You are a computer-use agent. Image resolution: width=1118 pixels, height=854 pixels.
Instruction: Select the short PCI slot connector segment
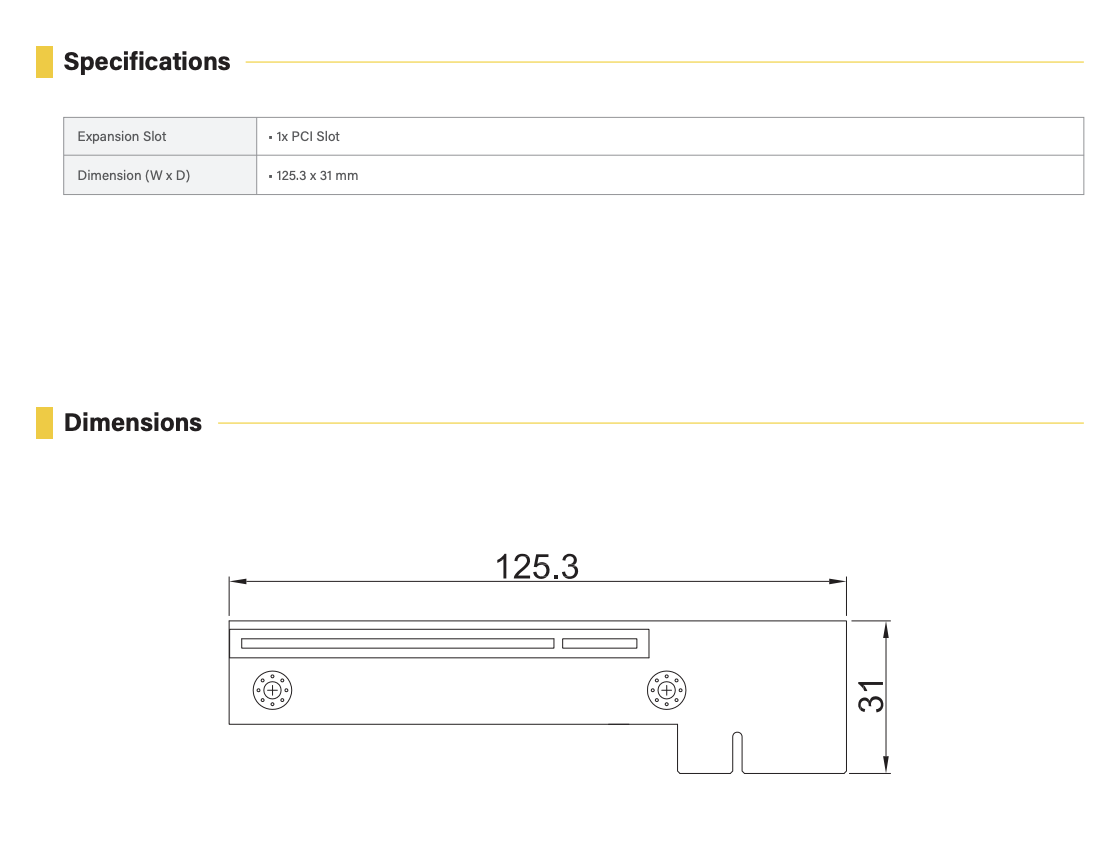(599, 643)
